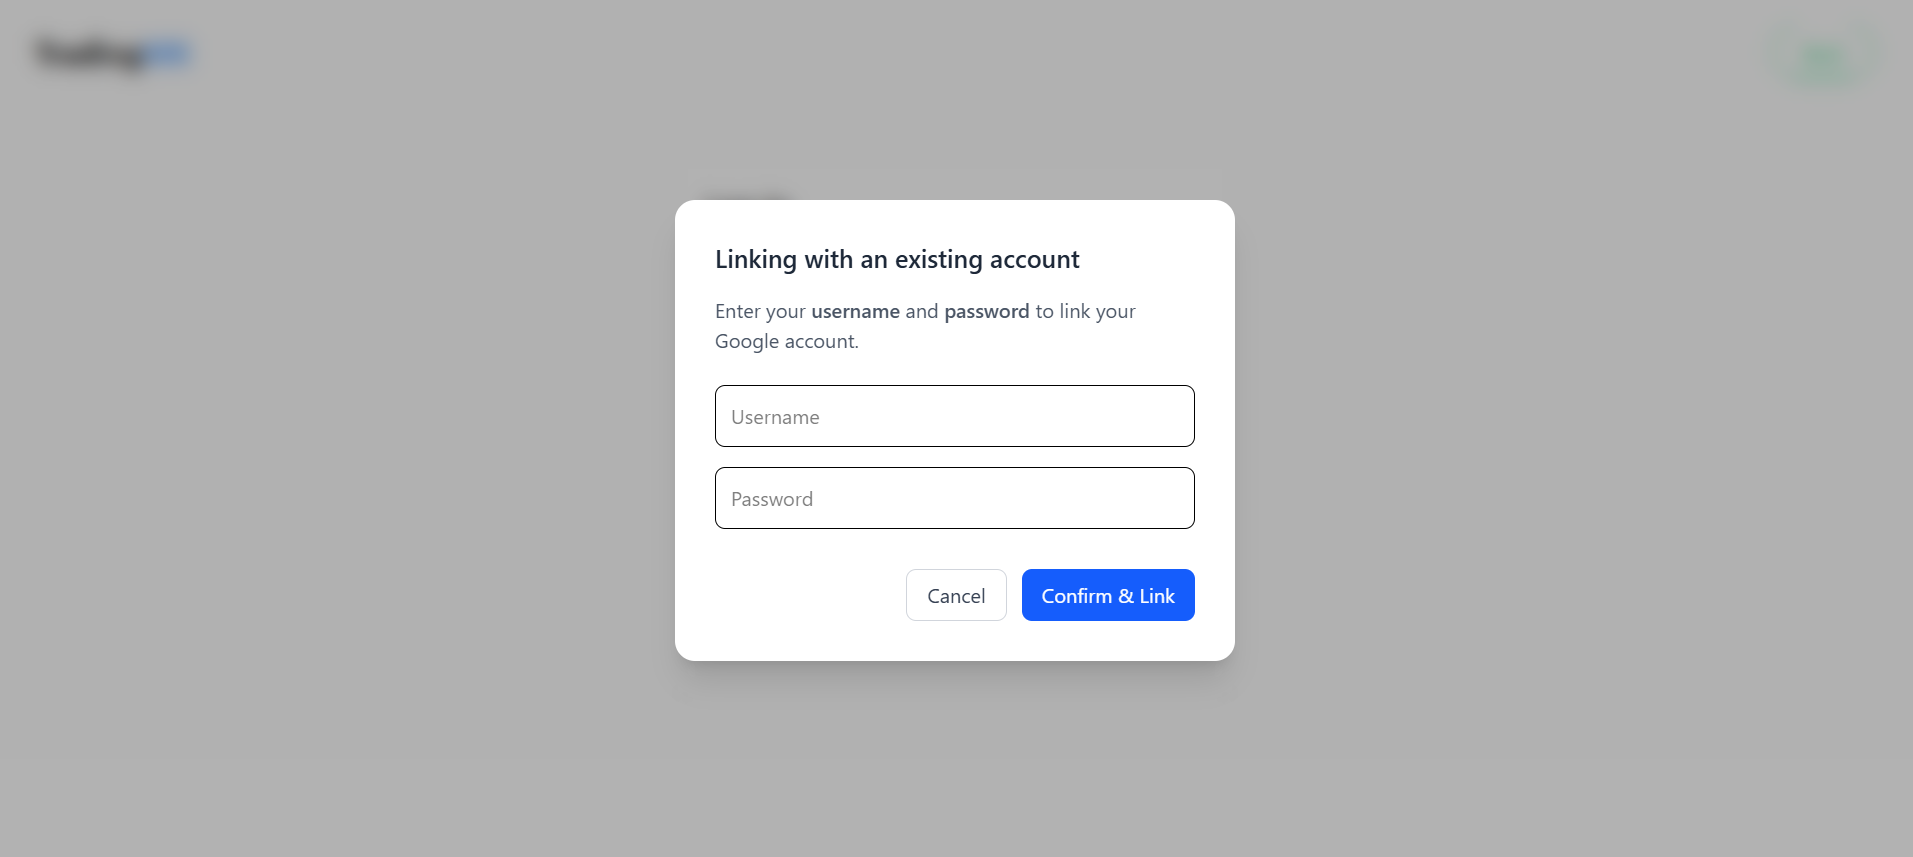Click the Password input field

tap(954, 498)
